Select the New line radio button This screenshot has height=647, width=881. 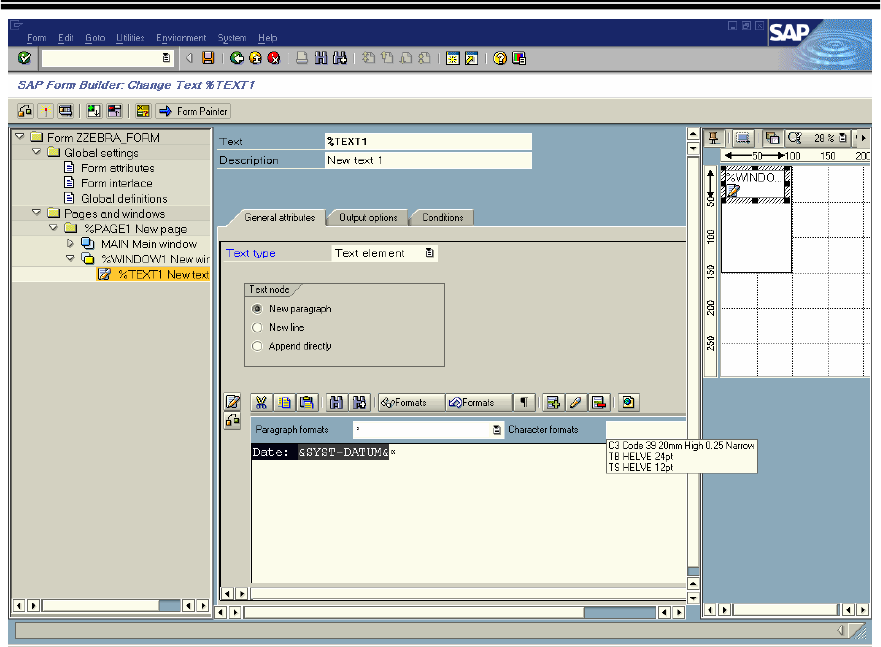pyautogui.click(x=257, y=327)
